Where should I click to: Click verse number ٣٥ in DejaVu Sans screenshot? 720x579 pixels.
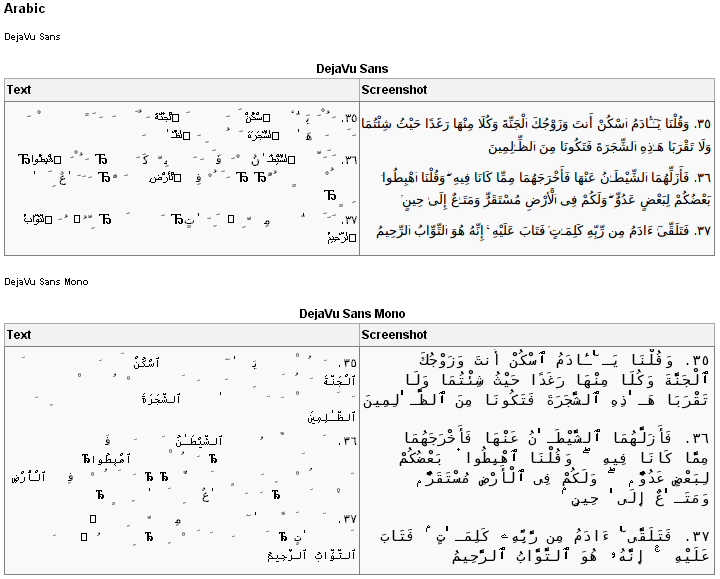pos(703,124)
